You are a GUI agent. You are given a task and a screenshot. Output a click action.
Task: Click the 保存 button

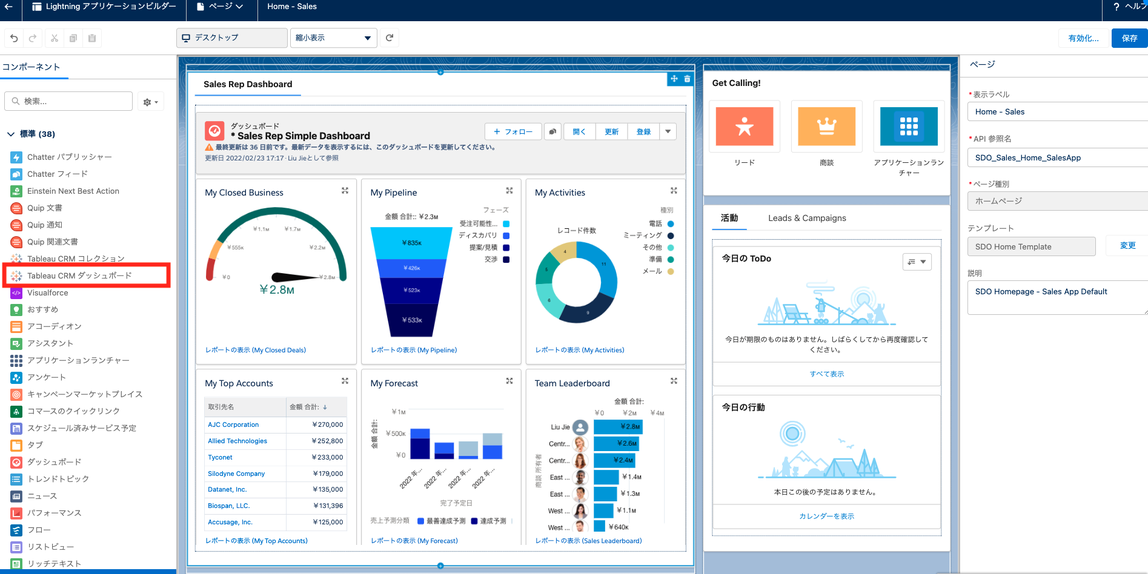1130,38
